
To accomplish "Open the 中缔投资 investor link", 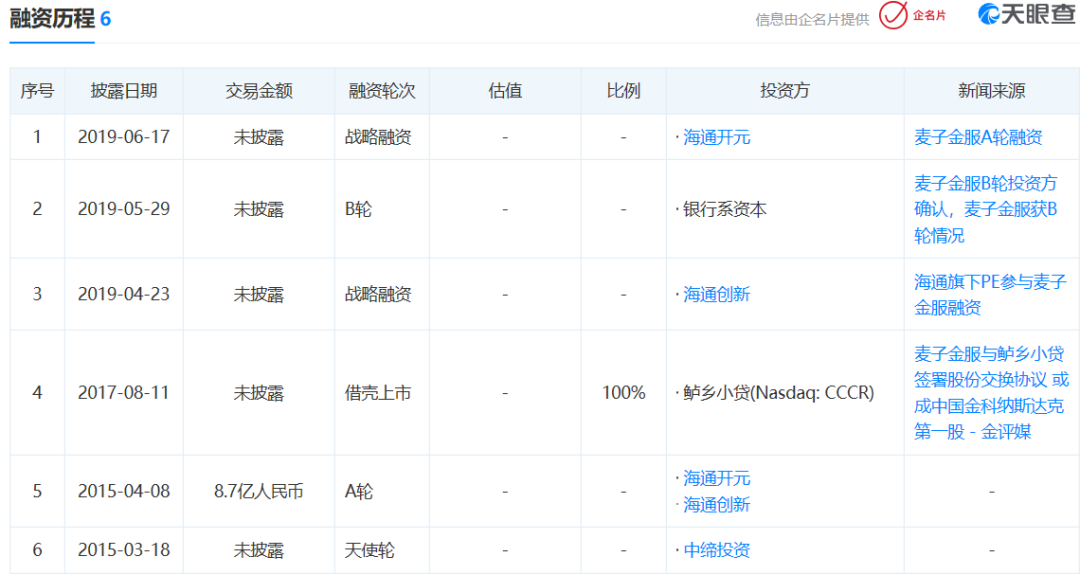I will pos(716,550).
